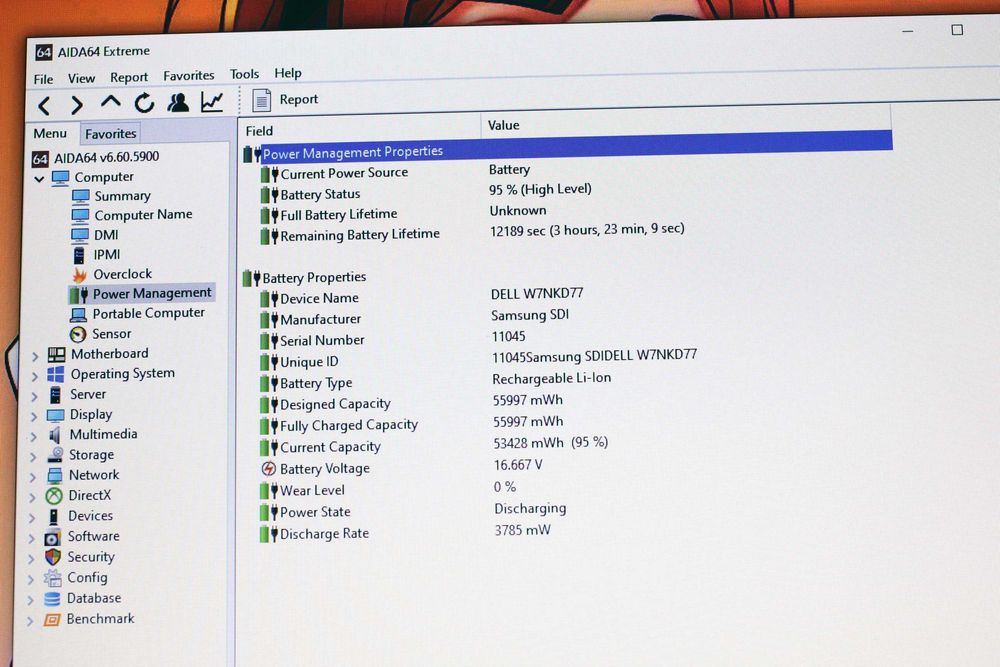This screenshot has width=1000, height=667.
Task: Open the Tools menu
Action: point(244,74)
